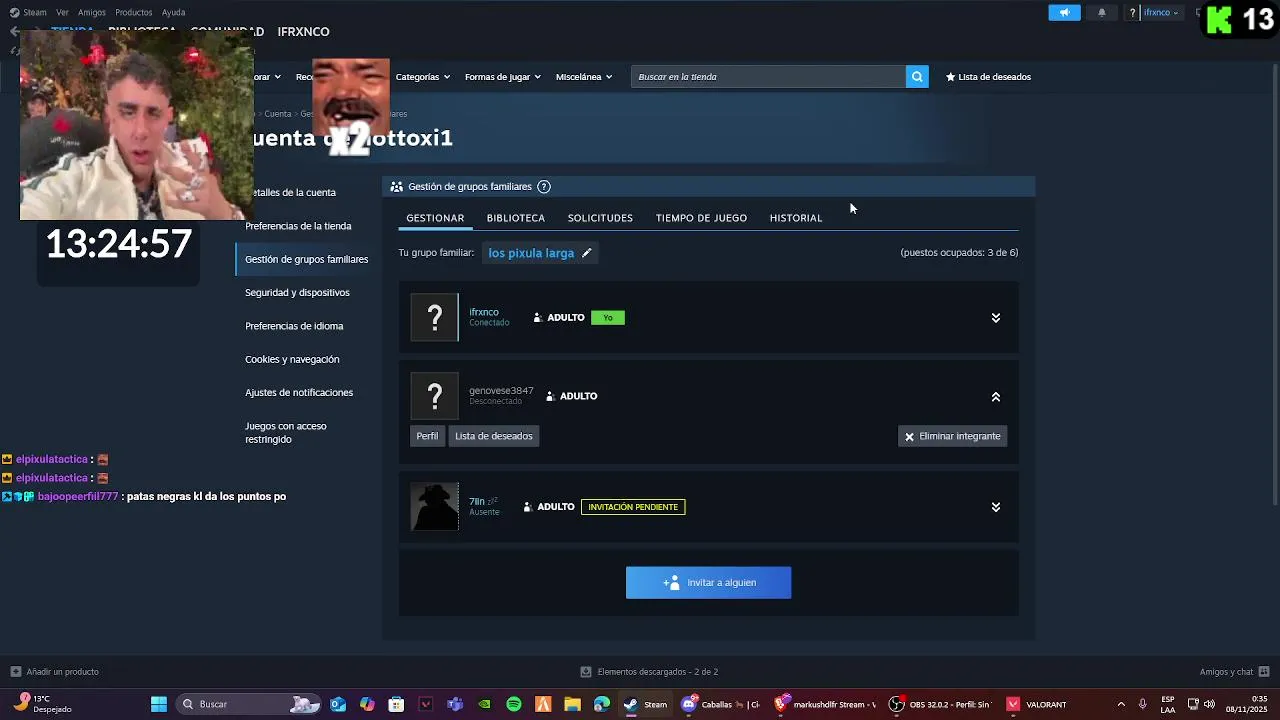1280x720 pixels.
Task: Click Invitar a alguien button
Action: point(708,583)
